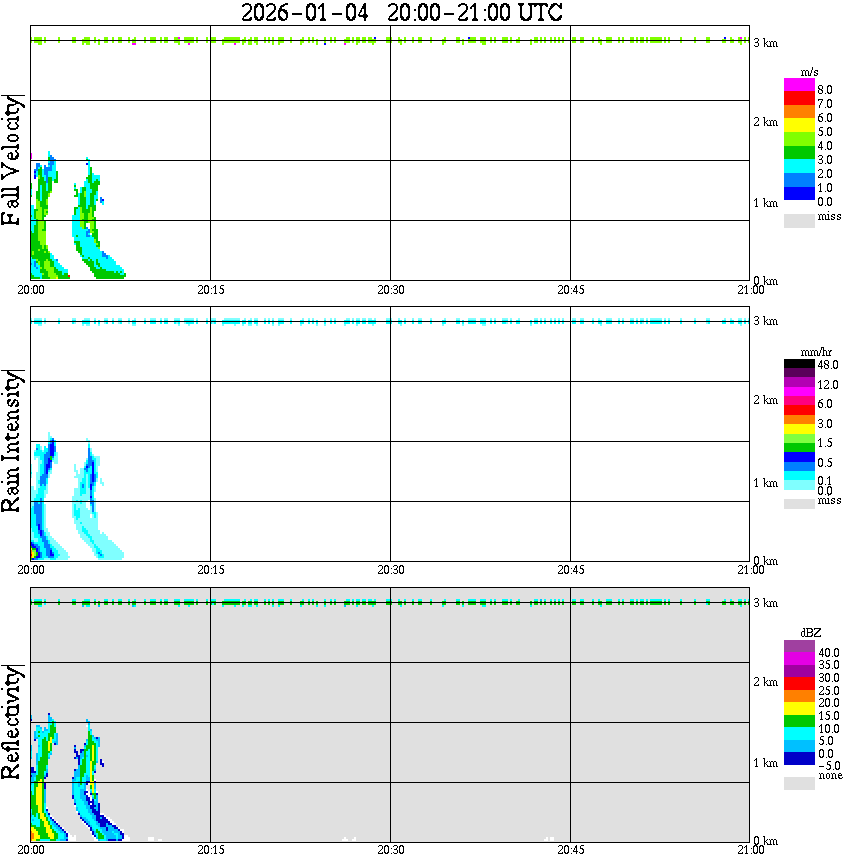Click 20:30 under the Fall Velocity panel
Image resolution: width=850 pixels, height=868 pixels.
click(x=391, y=290)
